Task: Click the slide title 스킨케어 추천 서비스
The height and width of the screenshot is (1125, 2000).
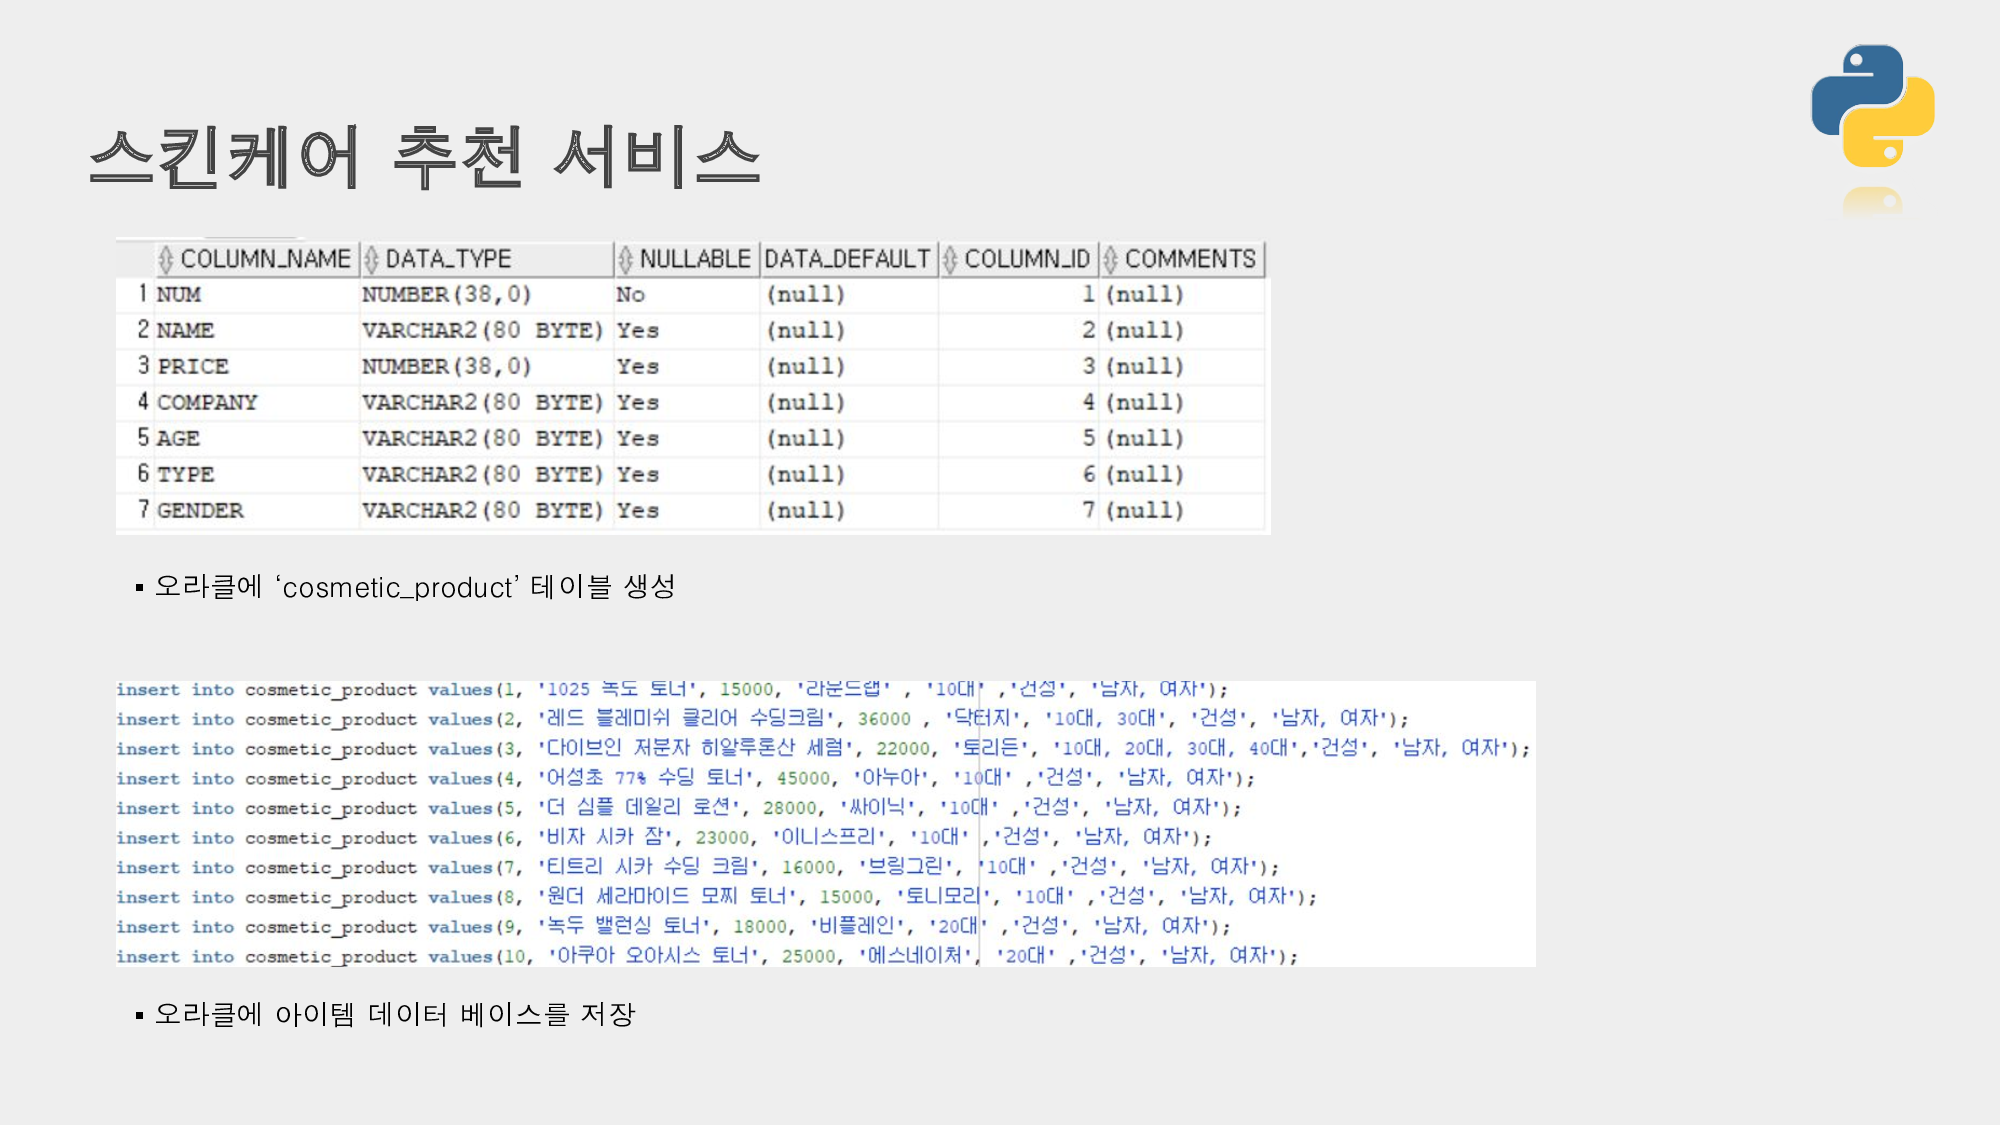Action: point(425,158)
